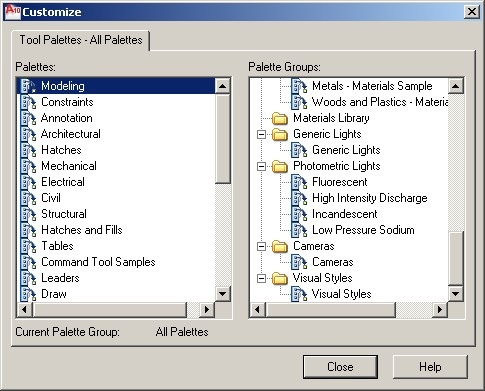The image size is (485, 391).
Task: Collapse the Visual Styles group
Action: pos(262,278)
